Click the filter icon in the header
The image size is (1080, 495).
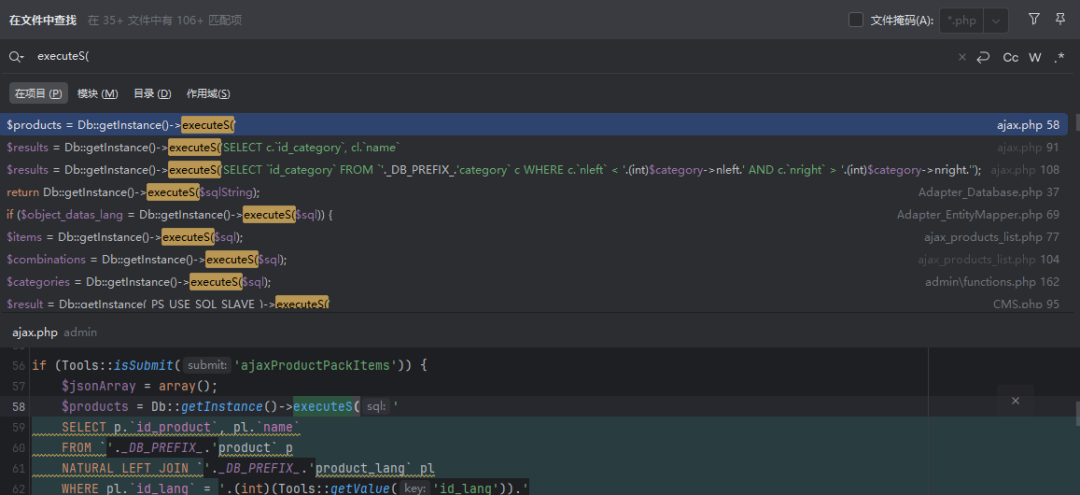[1033, 19]
